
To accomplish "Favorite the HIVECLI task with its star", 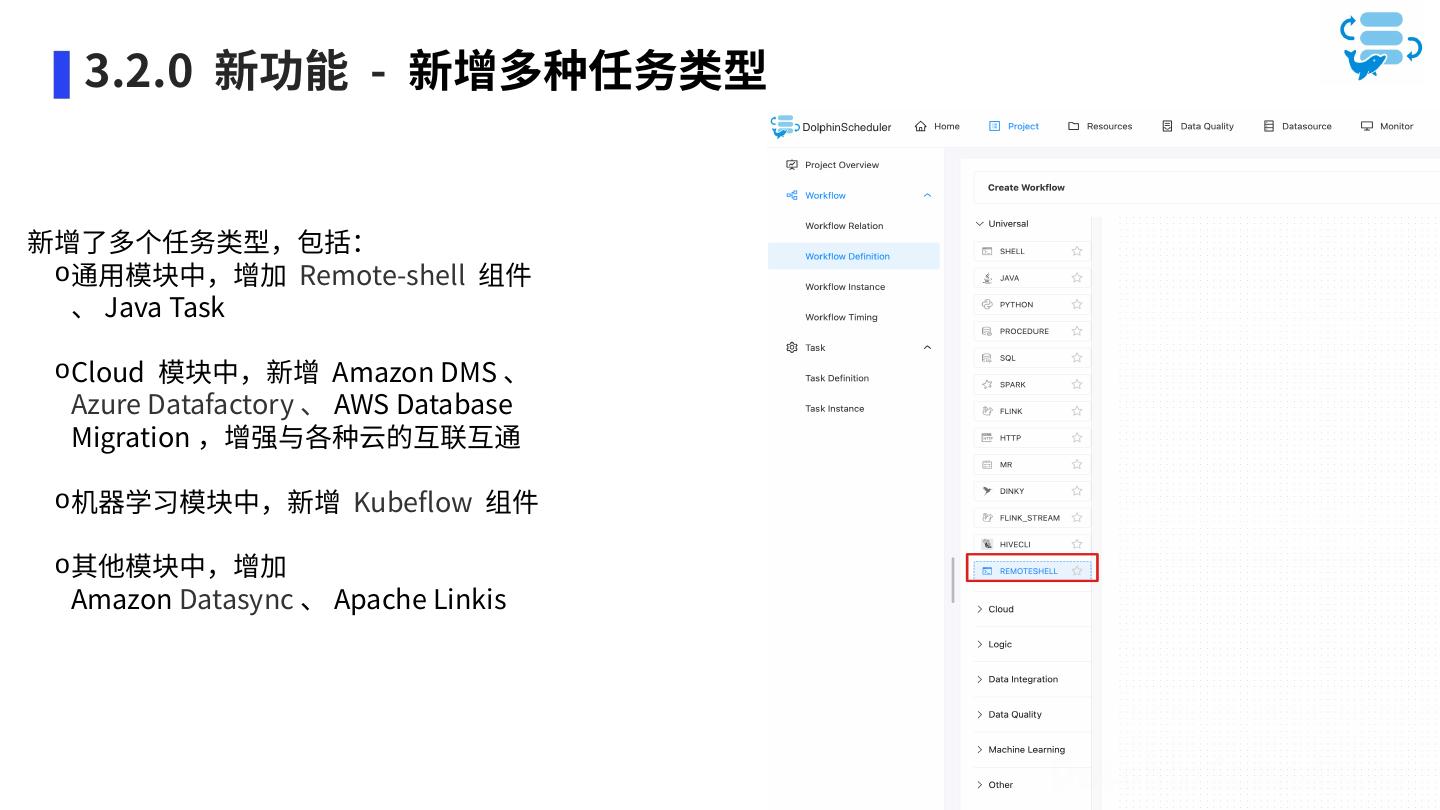I will (x=1077, y=545).
